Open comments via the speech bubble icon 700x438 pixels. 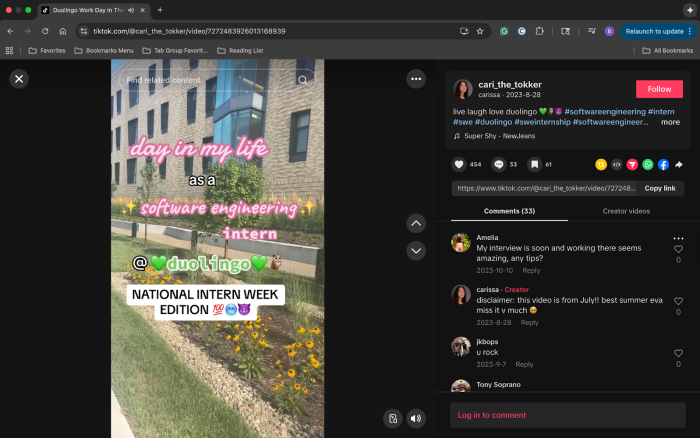tap(498, 164)
